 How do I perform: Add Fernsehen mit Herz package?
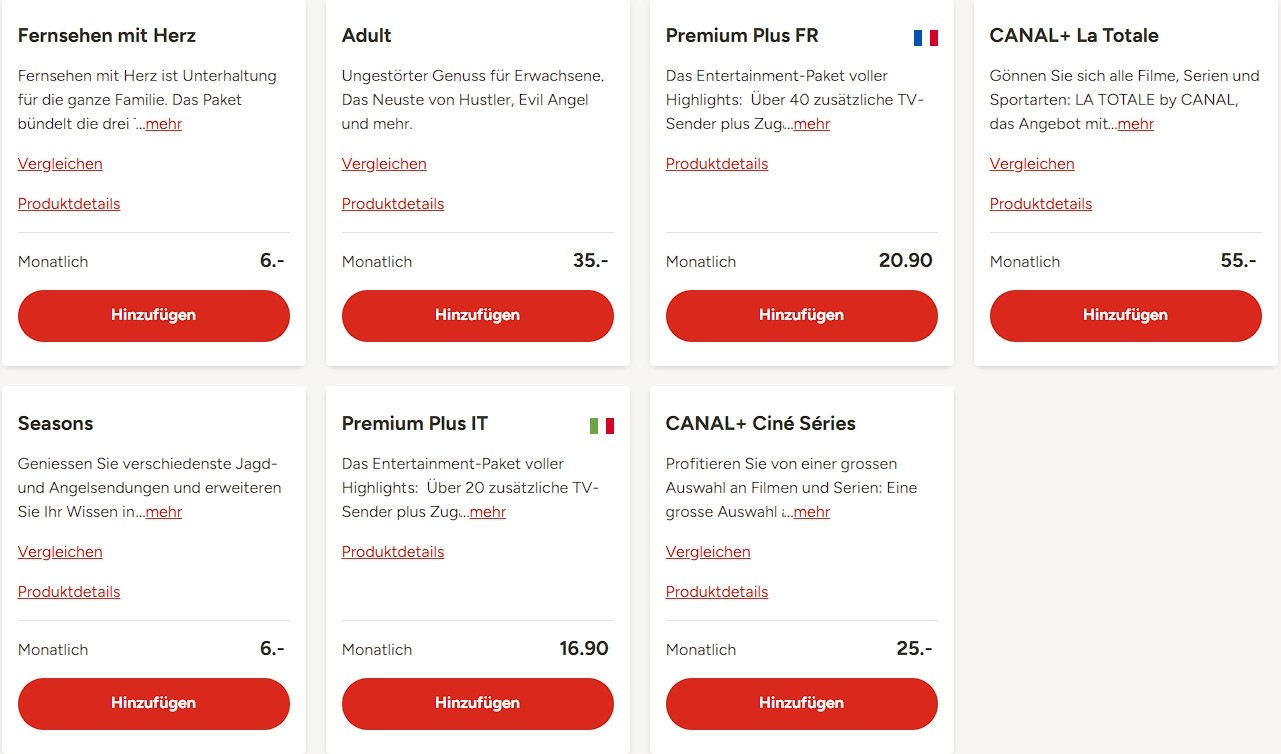pyautogui.click(x=153, y=315)
